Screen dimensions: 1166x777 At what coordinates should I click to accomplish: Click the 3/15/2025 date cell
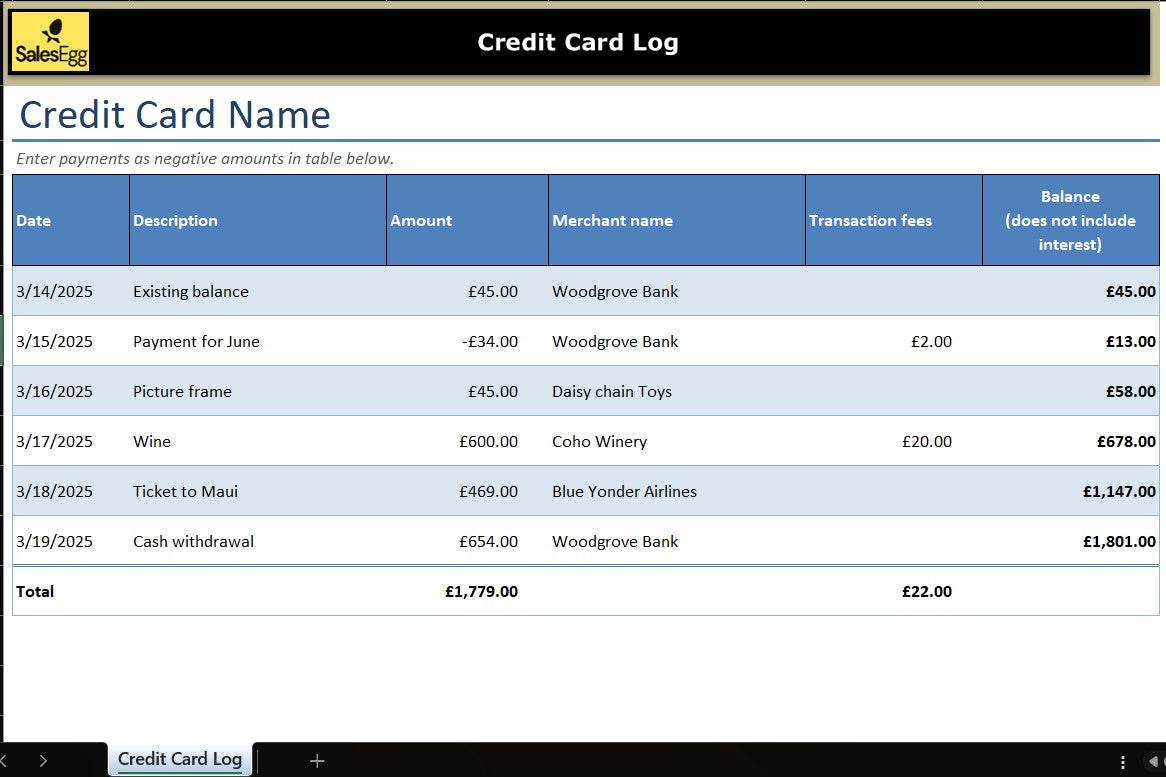tap(70, 341)
